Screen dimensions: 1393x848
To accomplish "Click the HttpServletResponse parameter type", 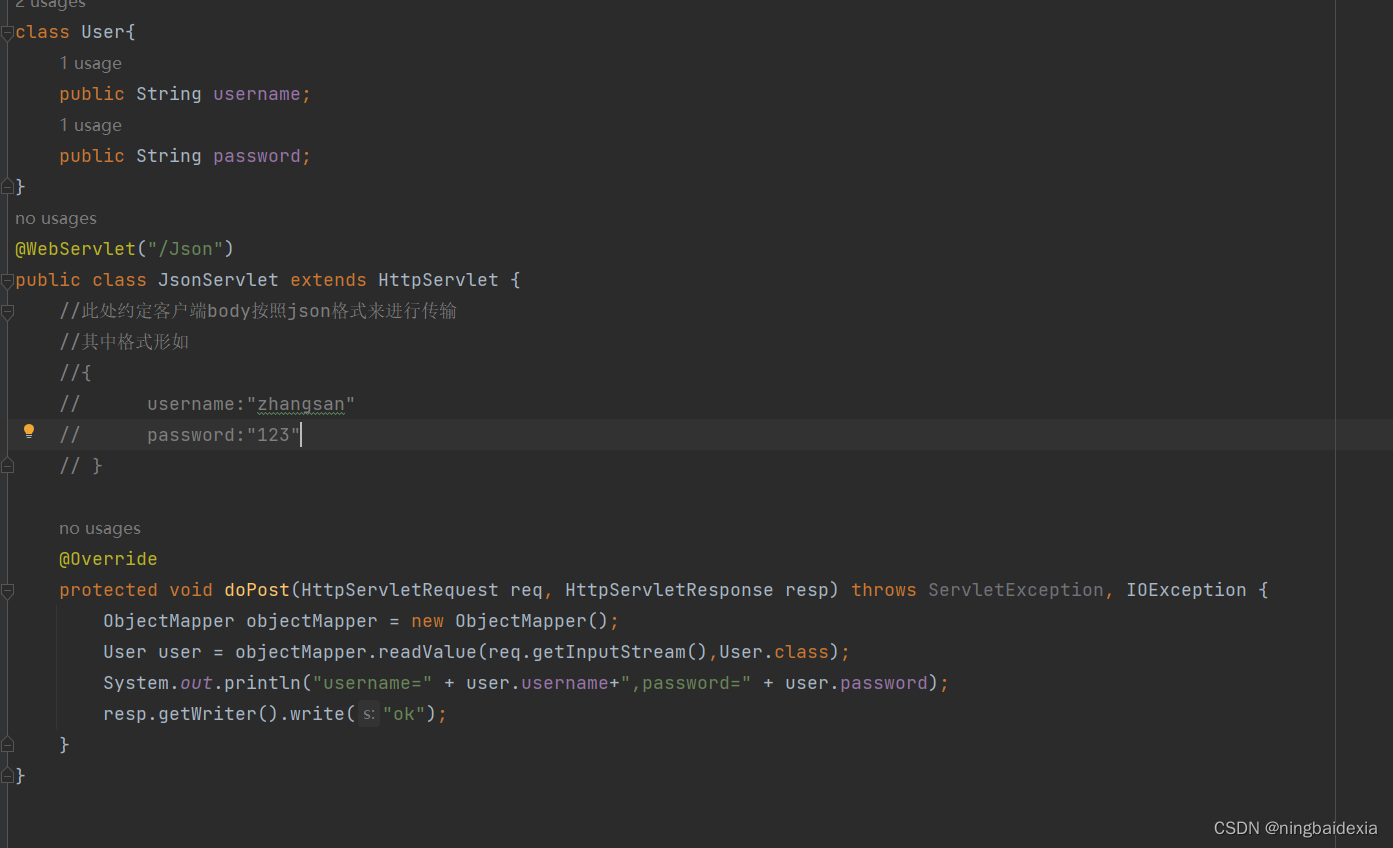I will coord(669,590).
